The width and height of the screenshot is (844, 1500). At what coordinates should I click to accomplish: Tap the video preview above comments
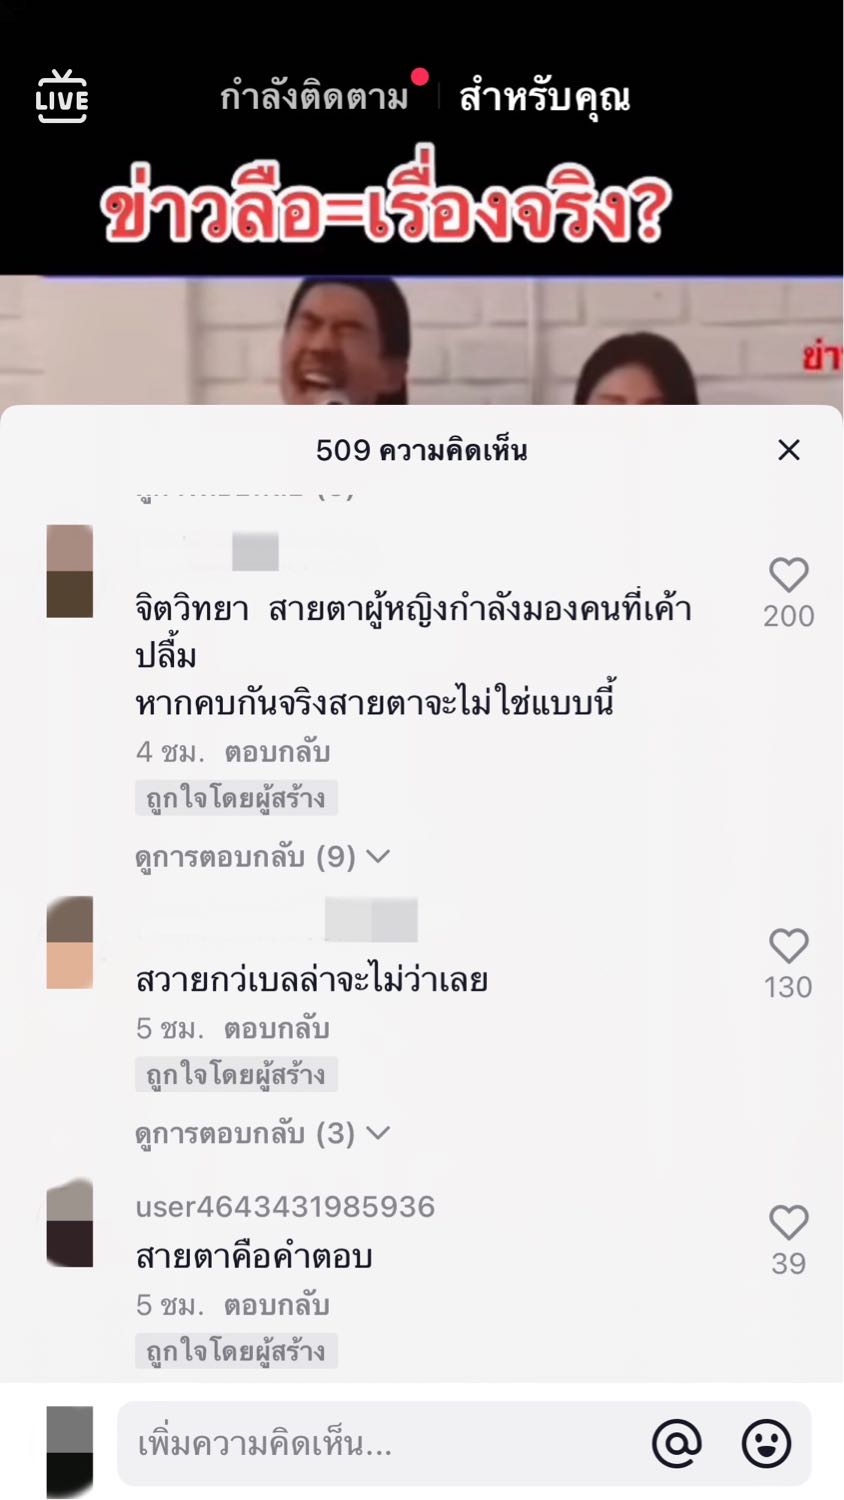421,340
